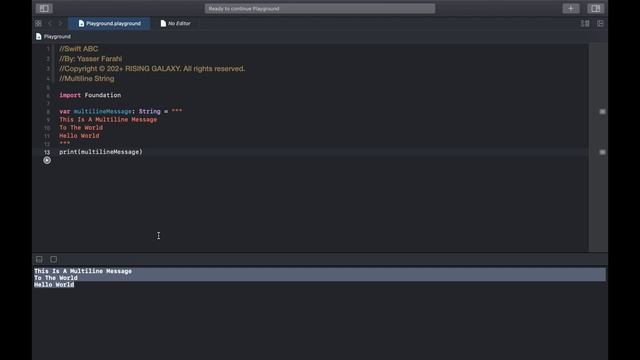Click 'To The World' in the editor
Image resolution: width=640 pixels, height=360 pixels.
(81, 127)
